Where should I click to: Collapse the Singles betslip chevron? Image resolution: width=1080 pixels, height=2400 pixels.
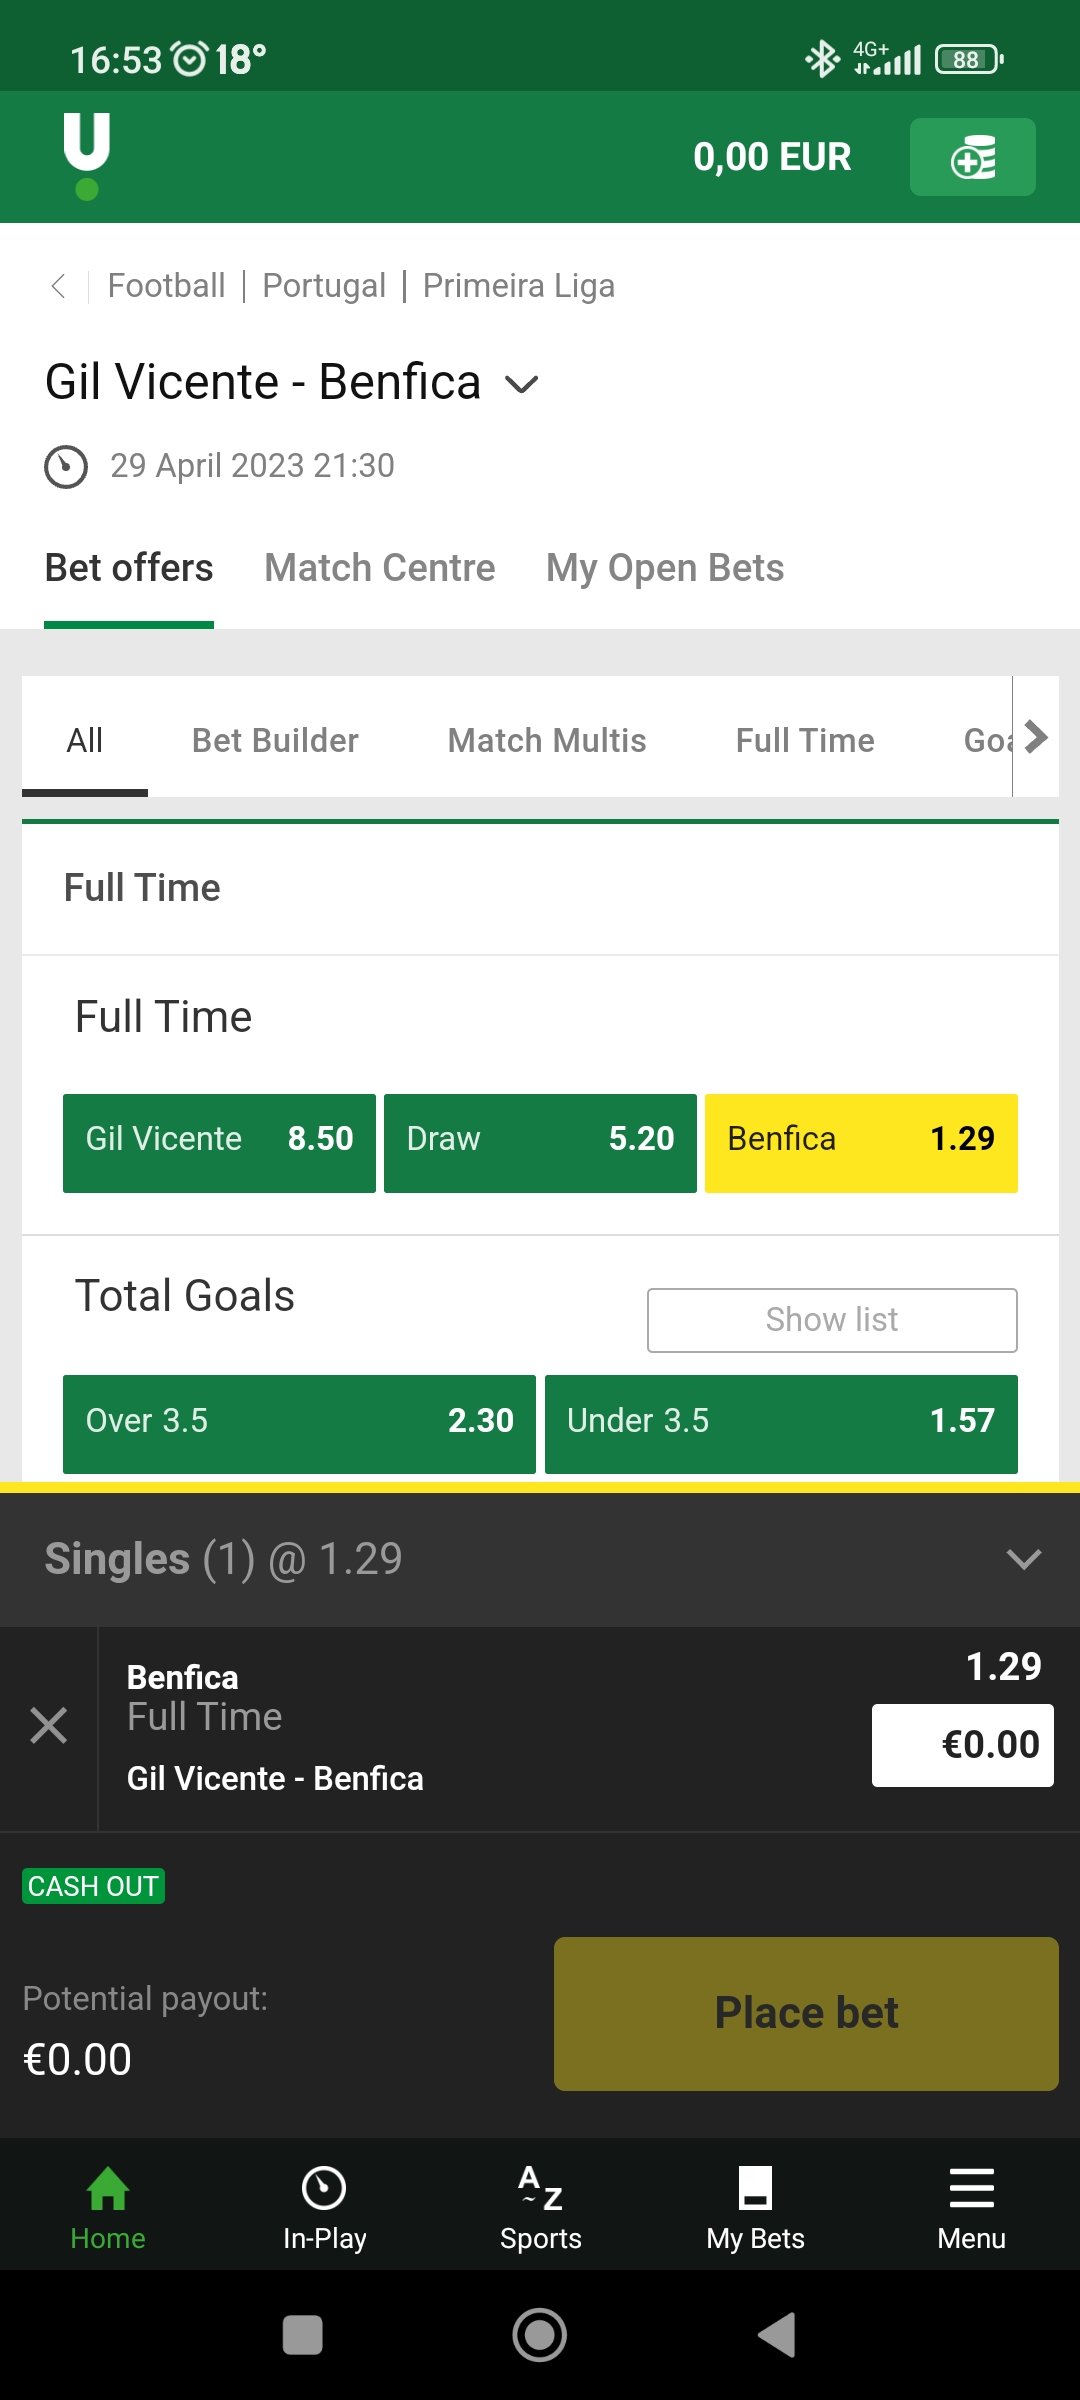[x=1023, y=1559]
